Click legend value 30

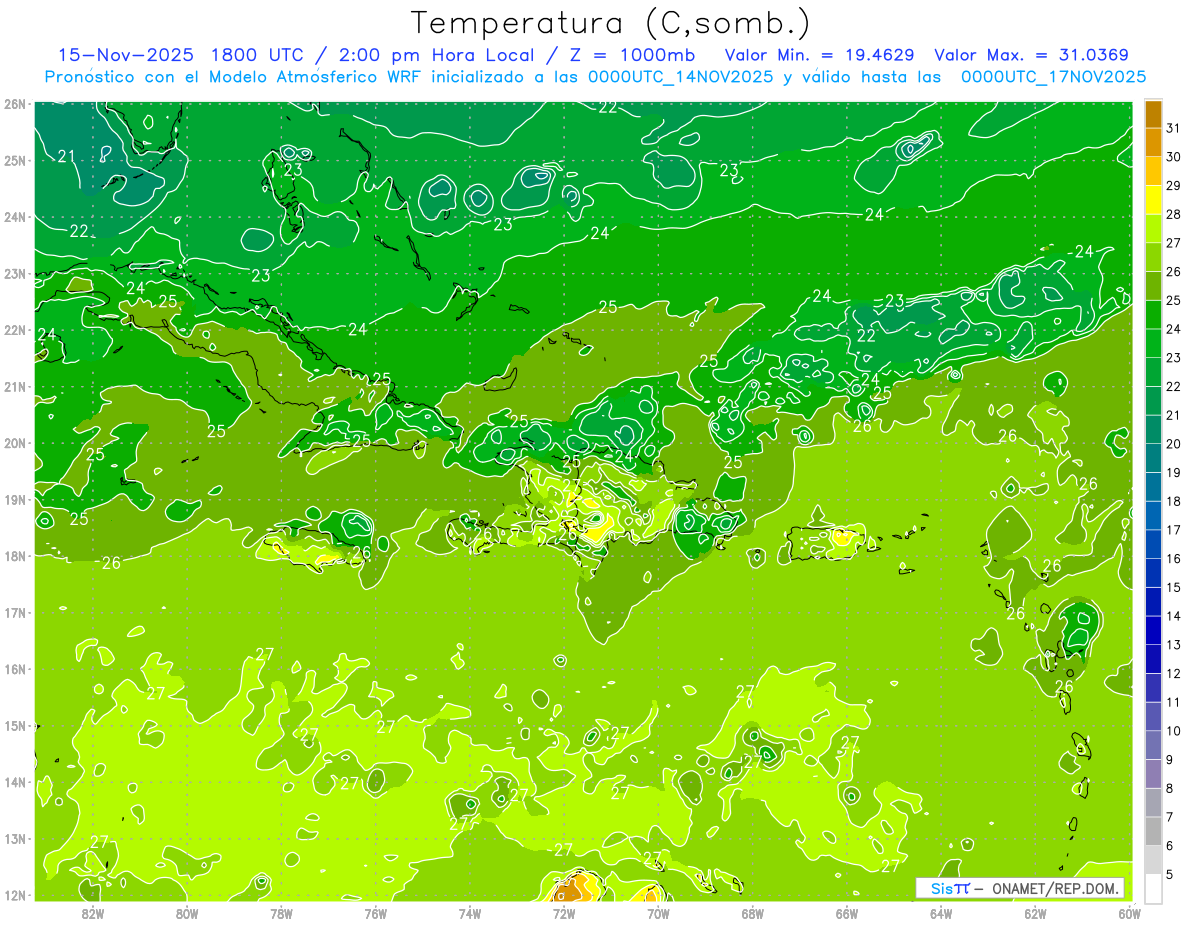(x=1174, y=157)
